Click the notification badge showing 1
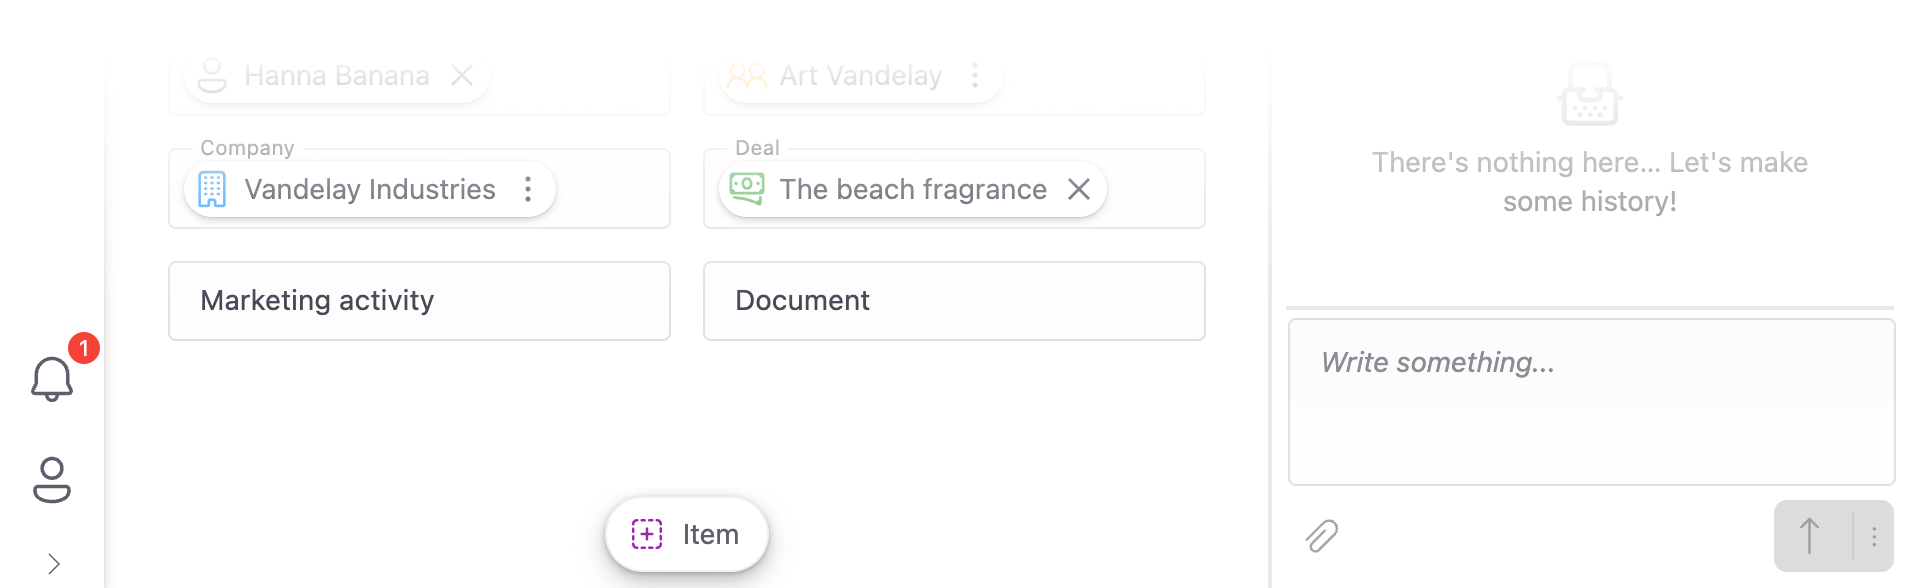The image size is (1910, 588). click(x=82, y=348)
